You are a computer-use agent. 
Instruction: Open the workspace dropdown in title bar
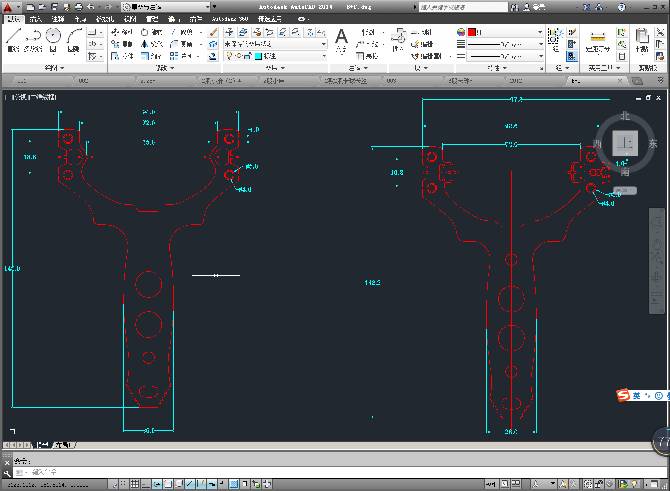pyautogui.click(x=166, y=7)
